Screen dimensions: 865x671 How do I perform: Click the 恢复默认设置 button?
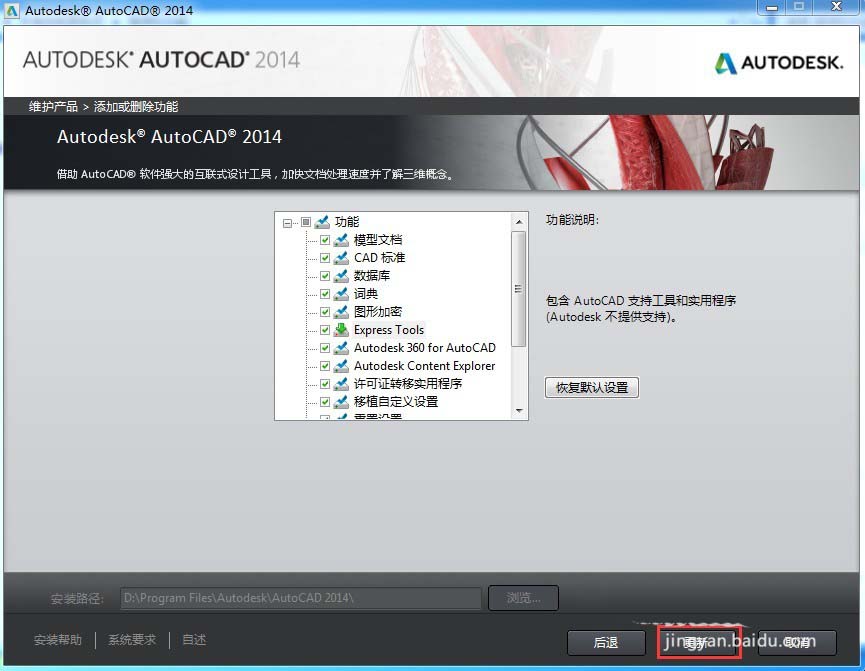pyautogui.click(x=591, y=387)
